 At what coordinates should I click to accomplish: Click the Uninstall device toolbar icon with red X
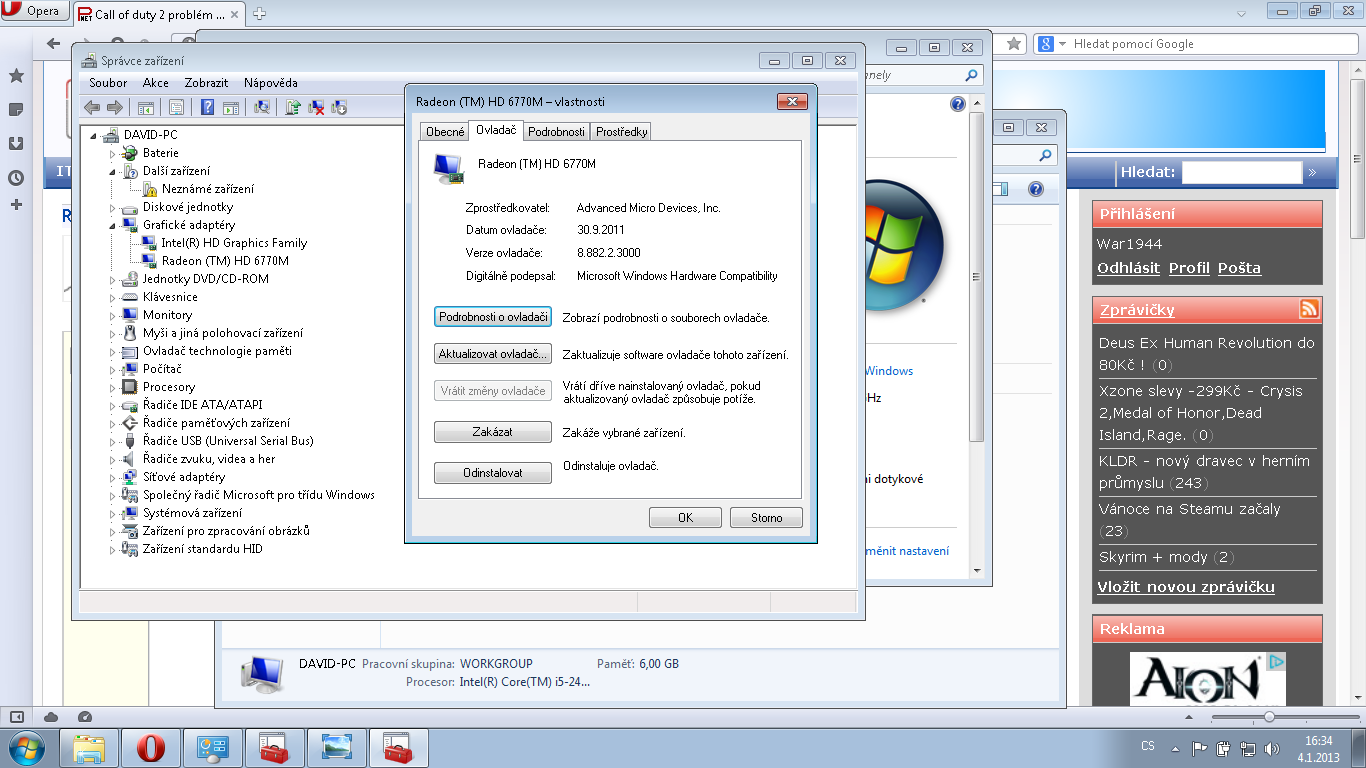click(x=316, y=108)
